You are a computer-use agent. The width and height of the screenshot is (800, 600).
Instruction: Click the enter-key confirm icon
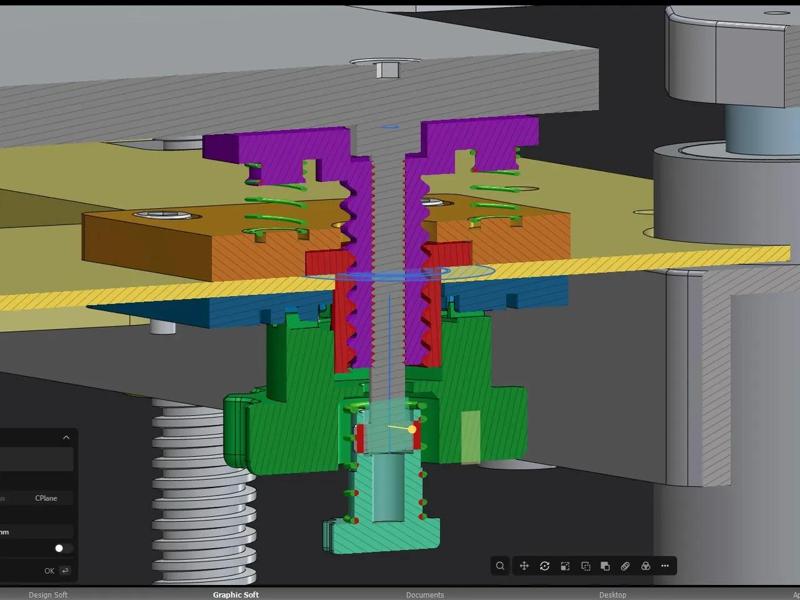[x=65, y=571]
